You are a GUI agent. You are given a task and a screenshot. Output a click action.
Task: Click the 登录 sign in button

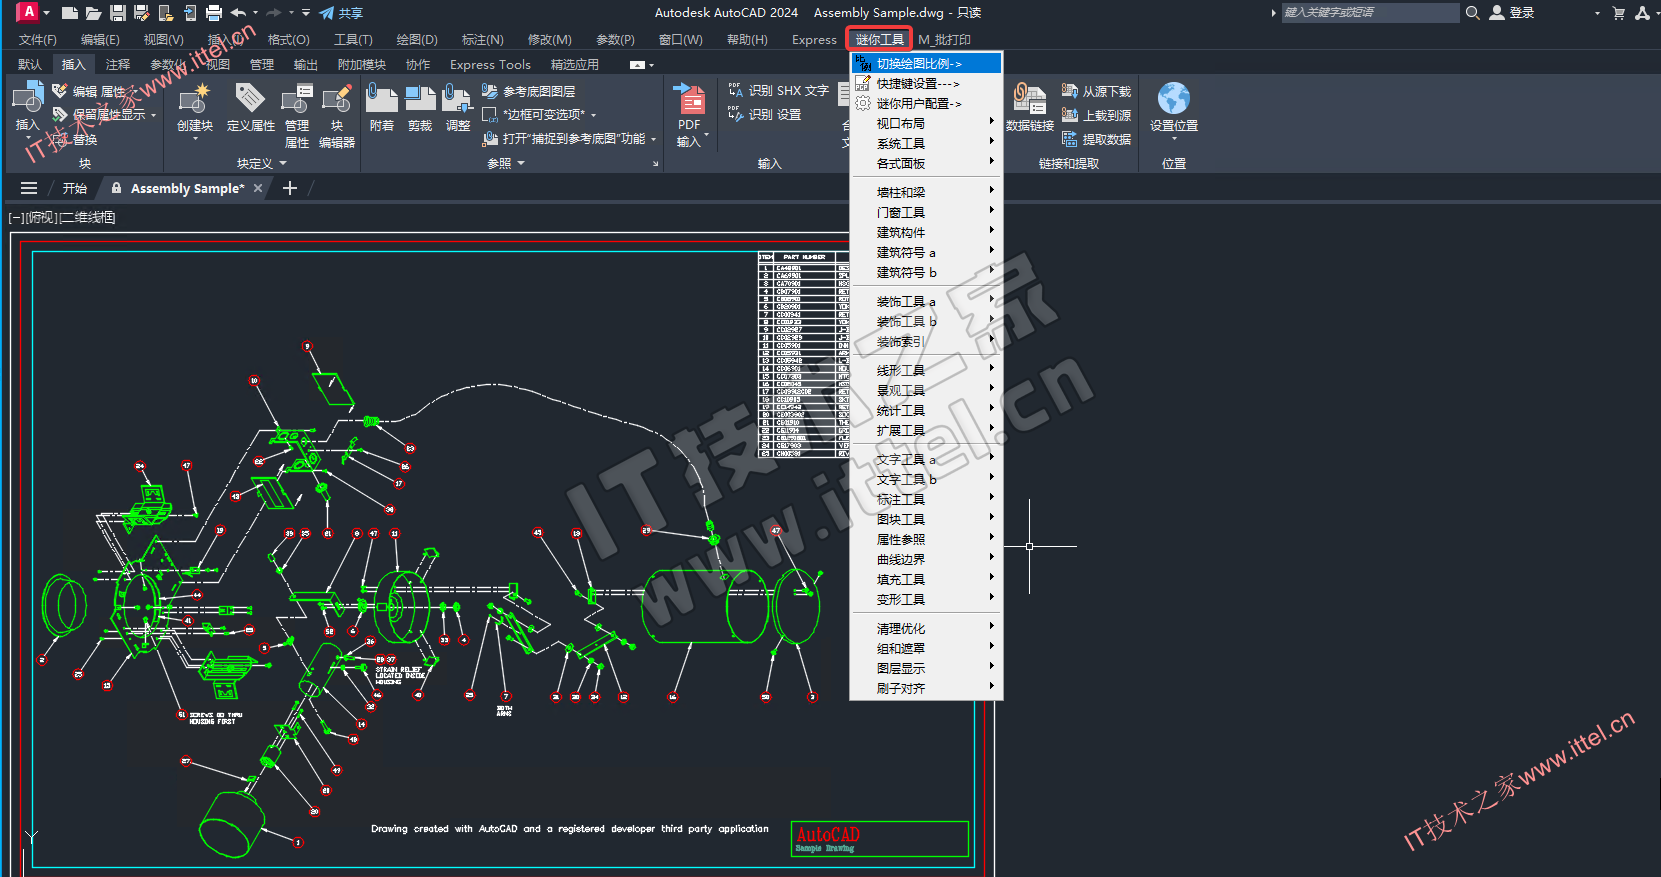(x=1512, y=13)
